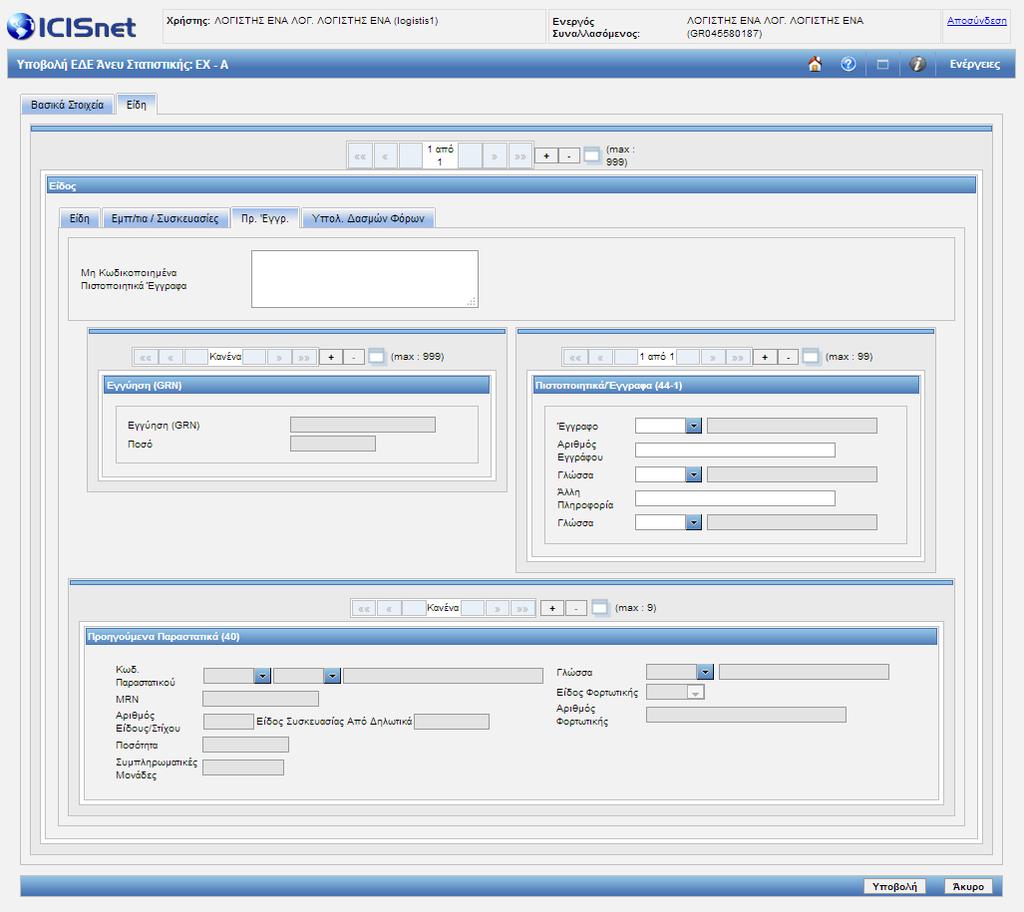The width and height of the screenshot is (1024, 912).
Task: Click the first-page arrows in the Προηγούμενα Παραστατικά pager
Action: tap(364, 608)
